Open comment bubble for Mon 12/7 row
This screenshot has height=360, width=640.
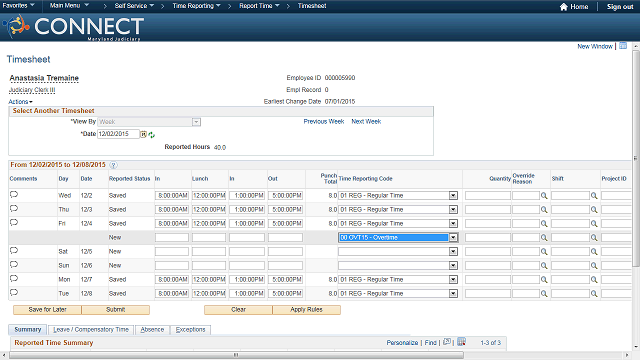tap(14, 278)
